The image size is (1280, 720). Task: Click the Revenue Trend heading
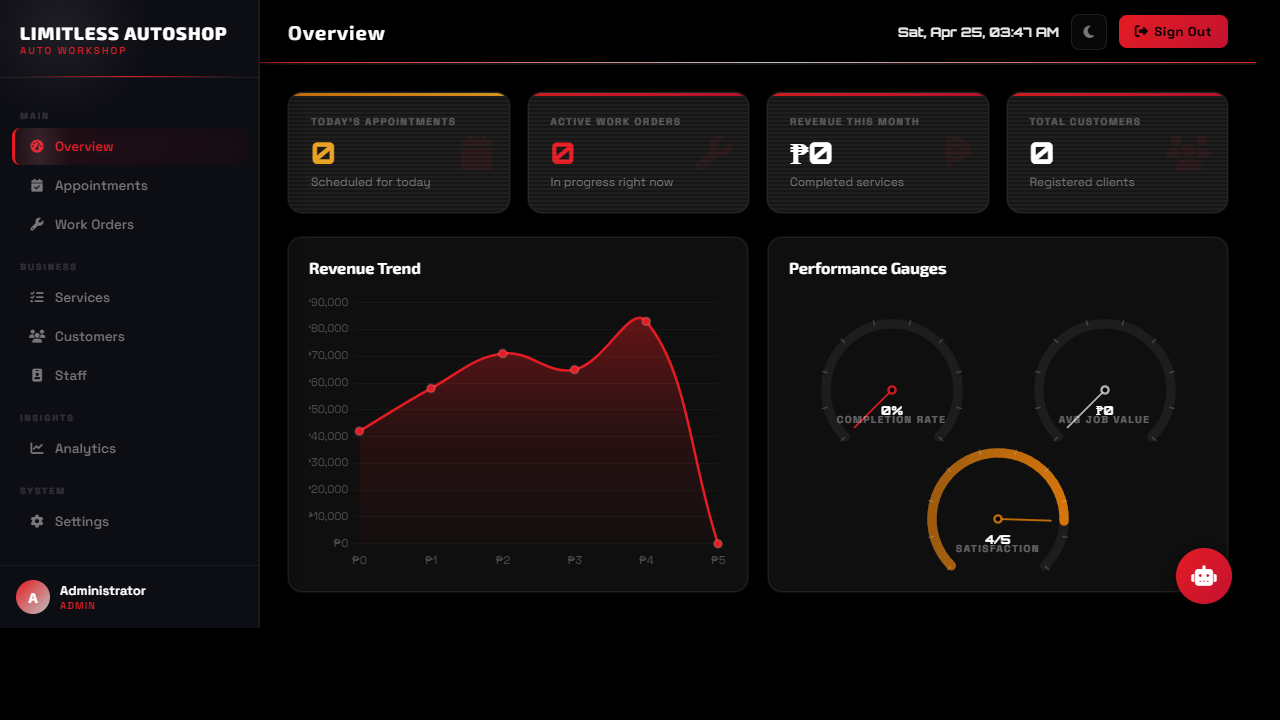tap(365, 268)
